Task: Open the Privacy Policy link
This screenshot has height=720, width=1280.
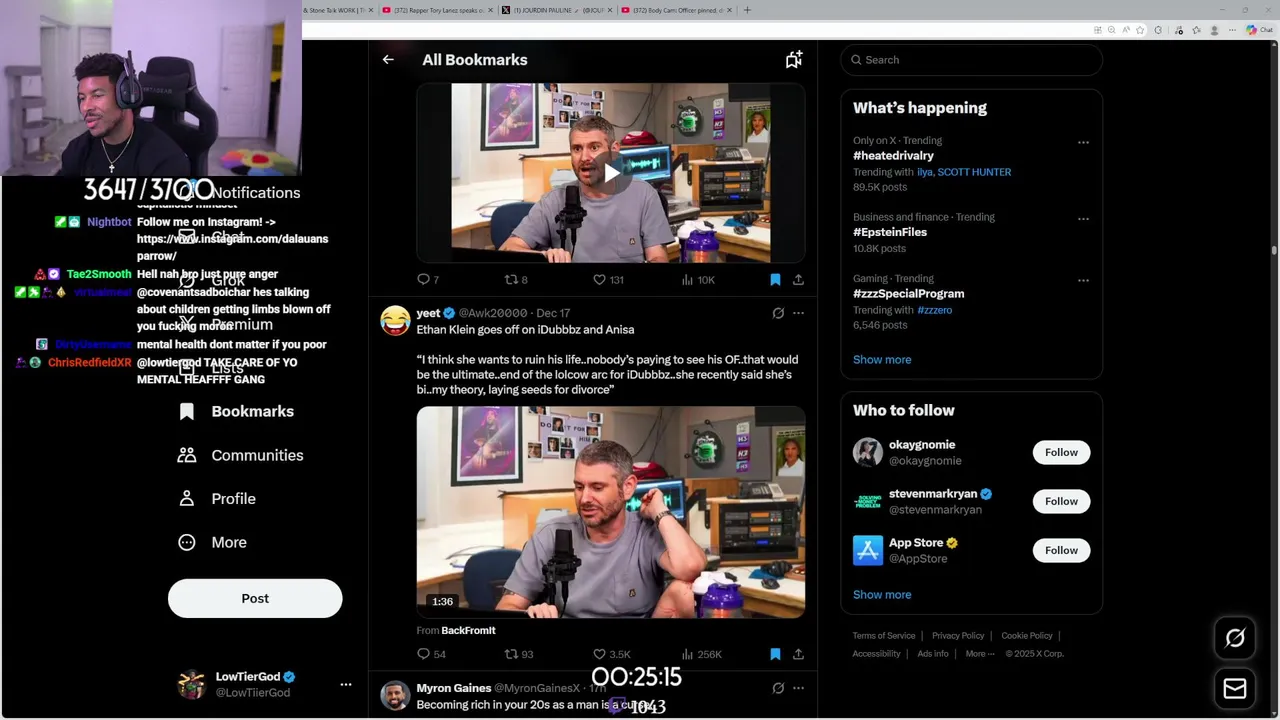Action: pos(958,636)
